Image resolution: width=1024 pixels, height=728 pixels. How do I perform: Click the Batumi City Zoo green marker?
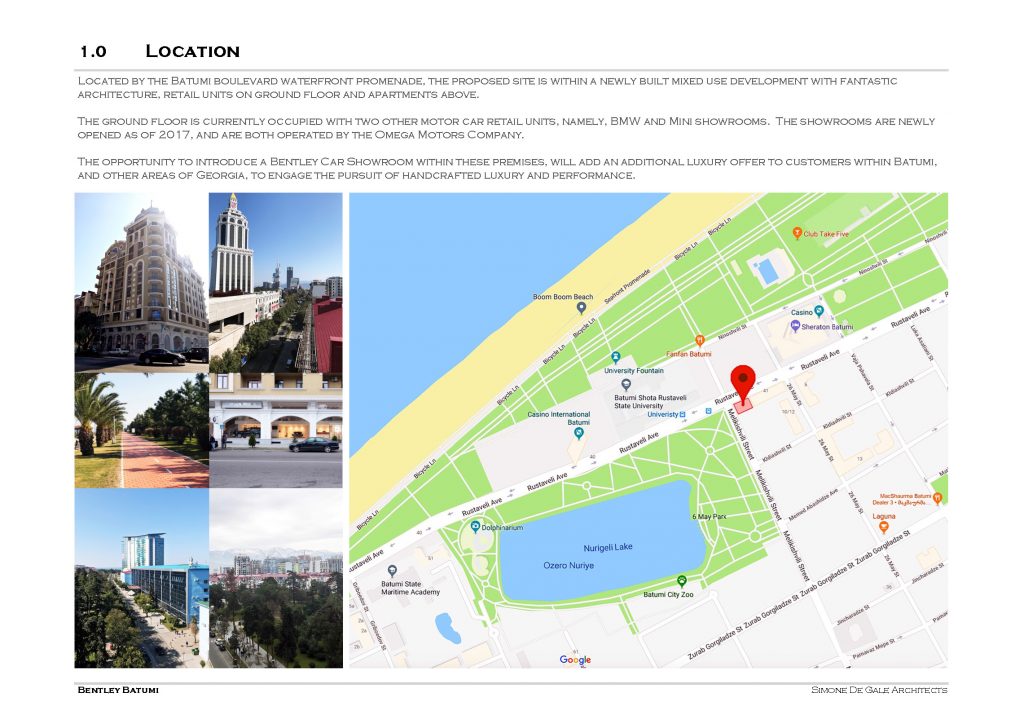click(x=682, y=581)
